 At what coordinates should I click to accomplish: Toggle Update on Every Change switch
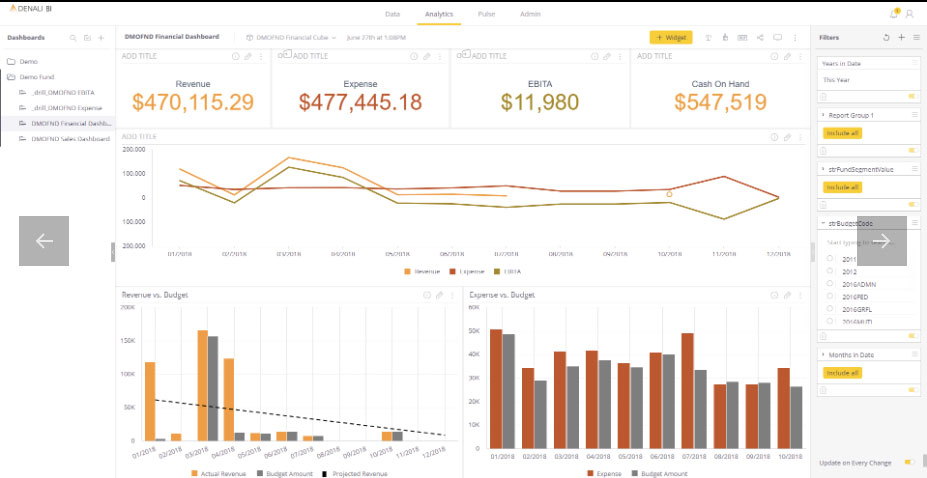pos(909,462)
